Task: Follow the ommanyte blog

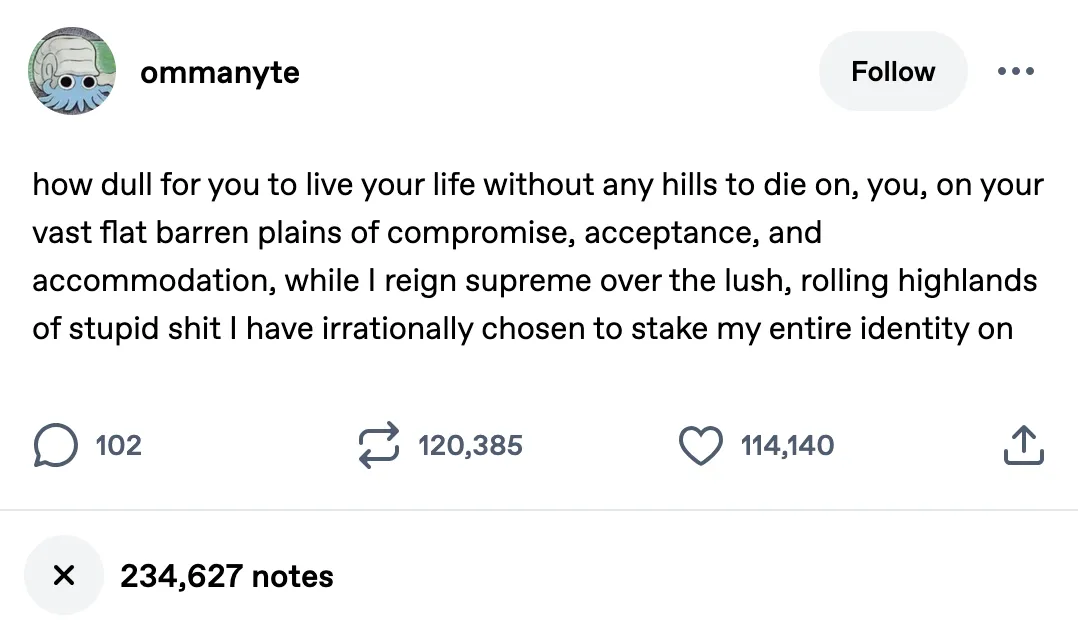Action: click(x=892, y=72)
